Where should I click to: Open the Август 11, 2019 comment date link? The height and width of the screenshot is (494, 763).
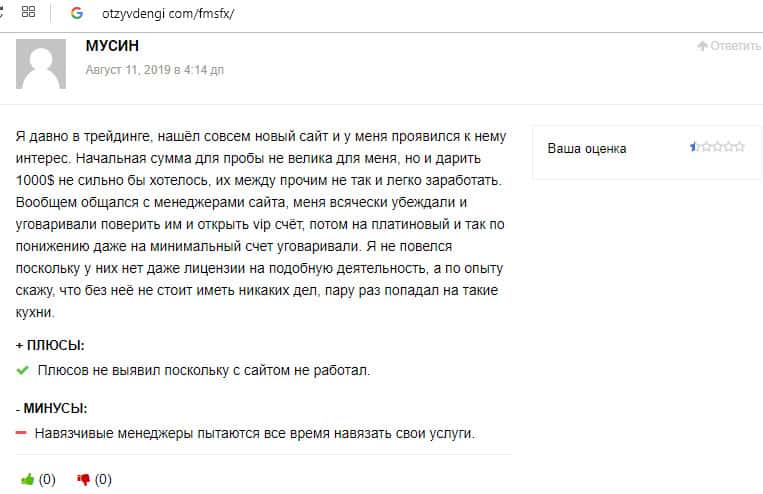click(155, 70)
